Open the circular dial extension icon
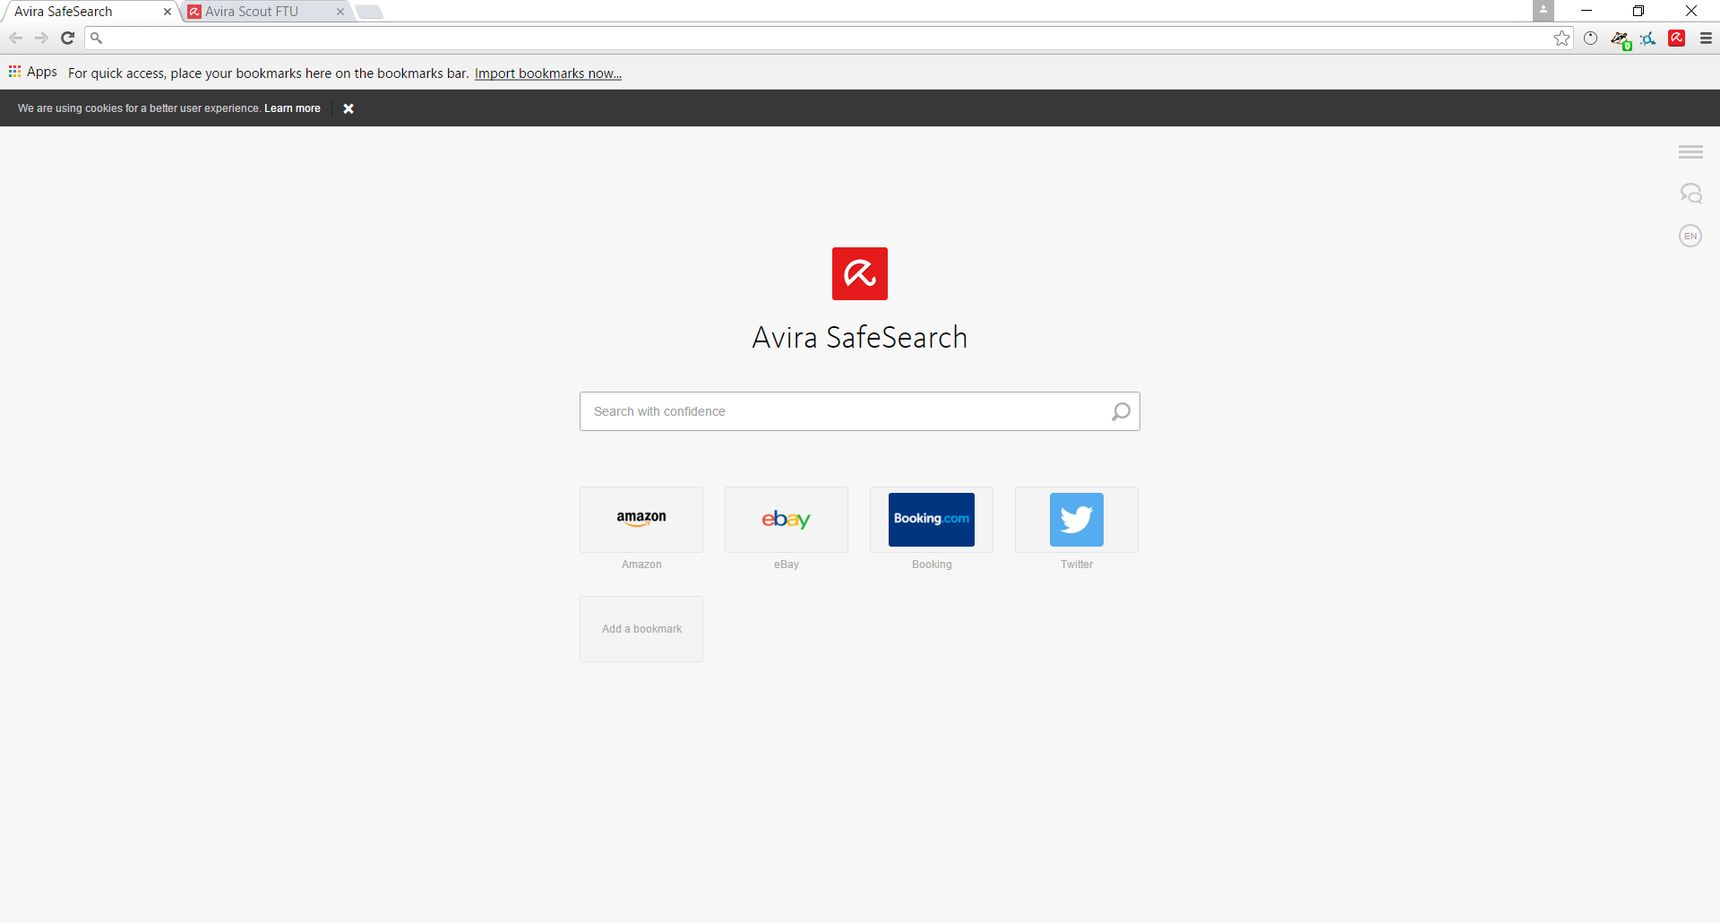The image size is (1720, 923). (1590, 38)
